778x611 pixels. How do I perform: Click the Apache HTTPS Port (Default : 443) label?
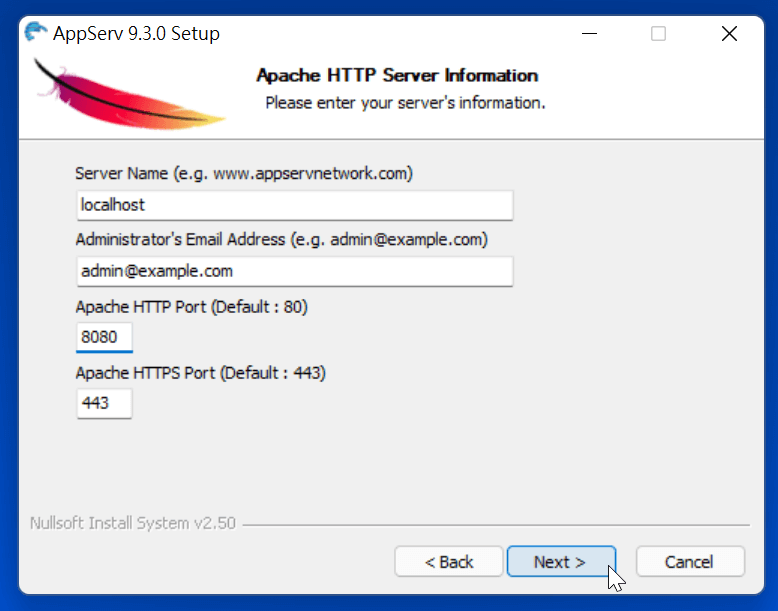pyautogui.click(x=200, y=373)
